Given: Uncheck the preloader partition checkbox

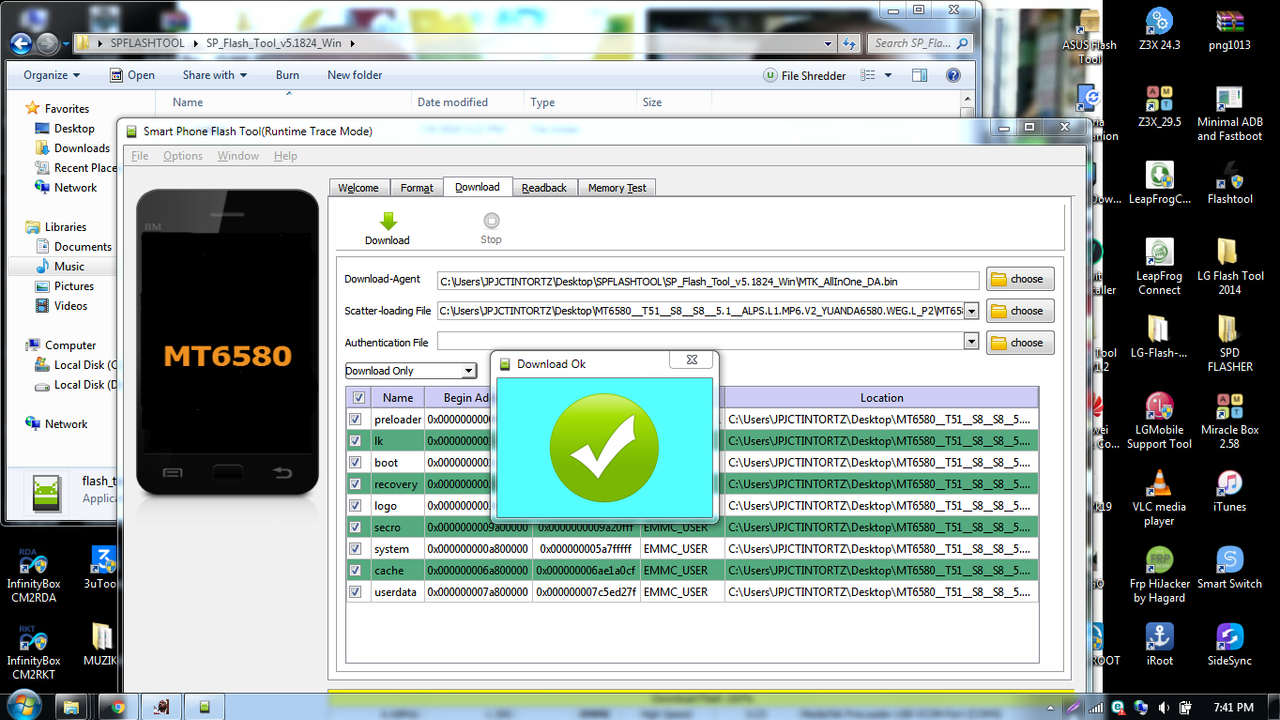Looking at the screenshot, I should pos(355,419).
